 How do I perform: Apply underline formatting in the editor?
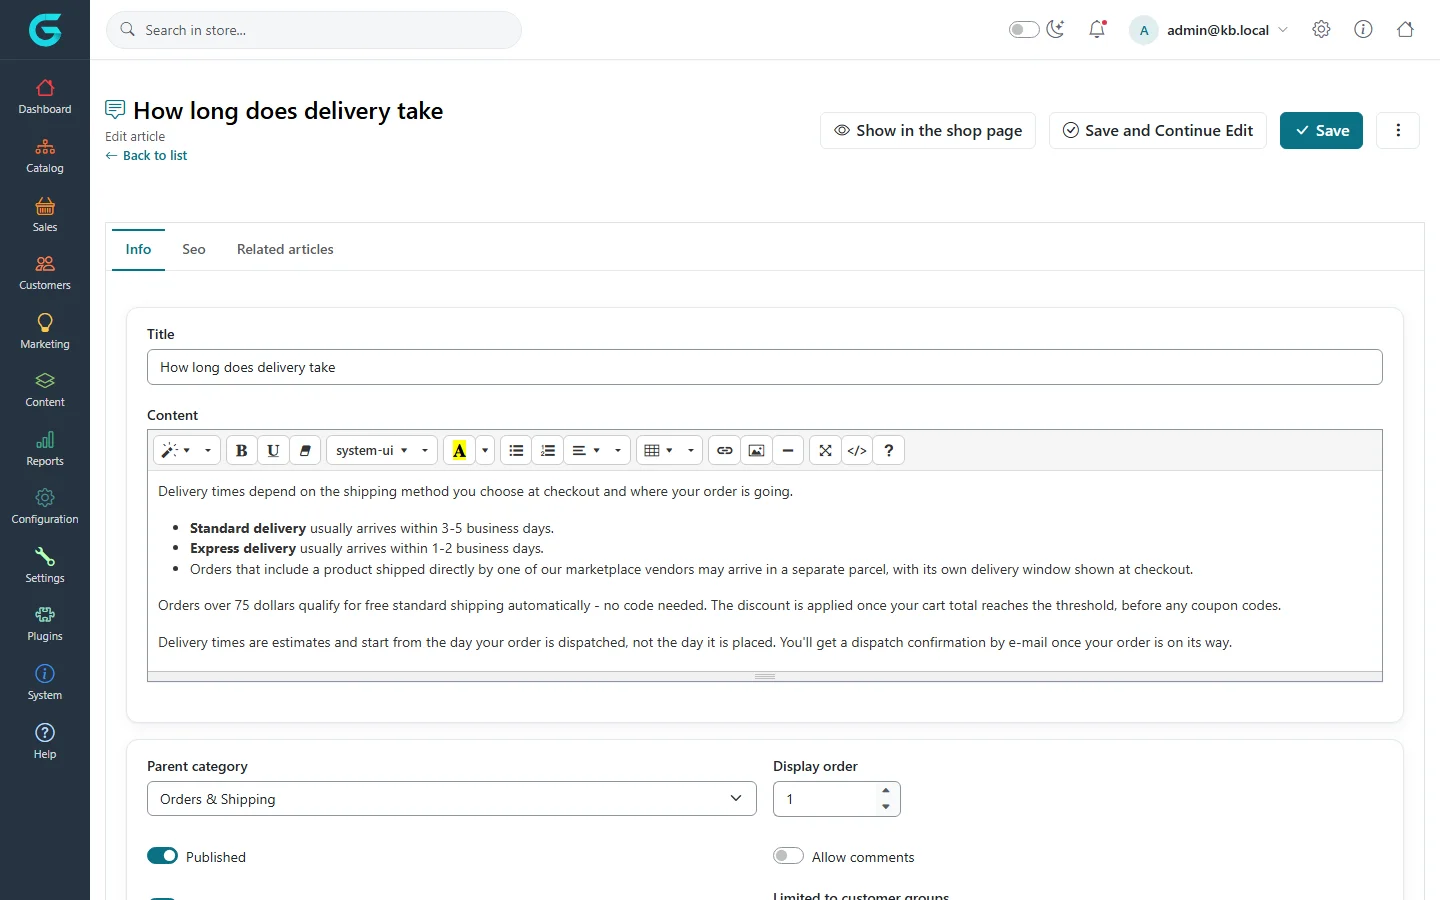pyautogui.click(x=273, y=451)
